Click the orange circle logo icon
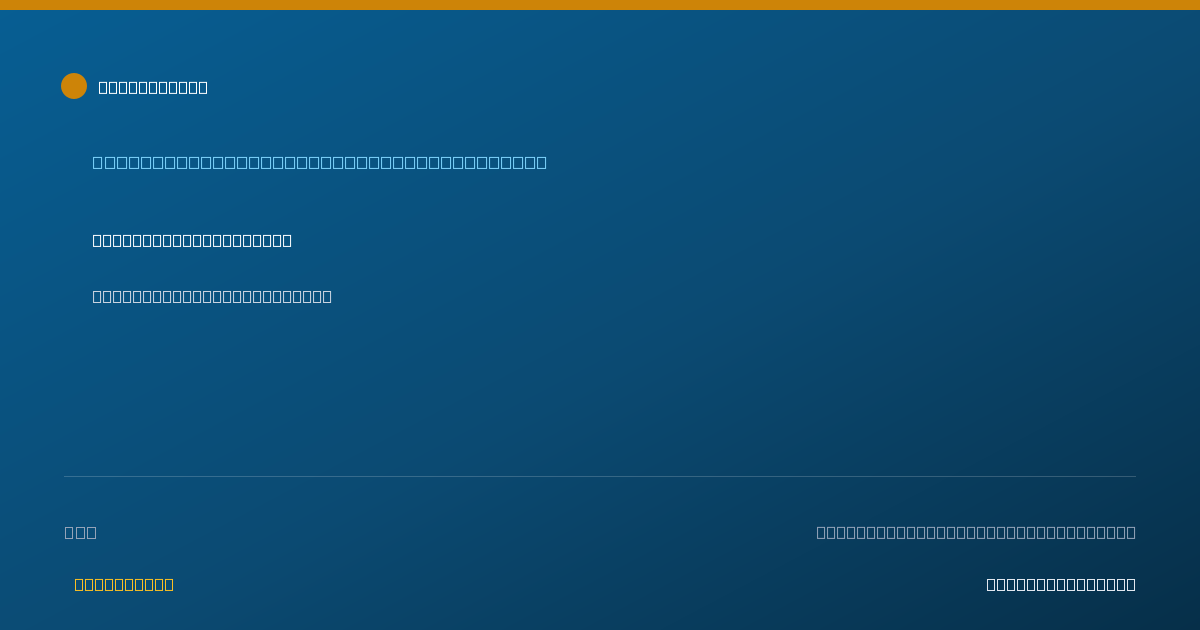Screen dimensions: 1200x630 (74, 86)
